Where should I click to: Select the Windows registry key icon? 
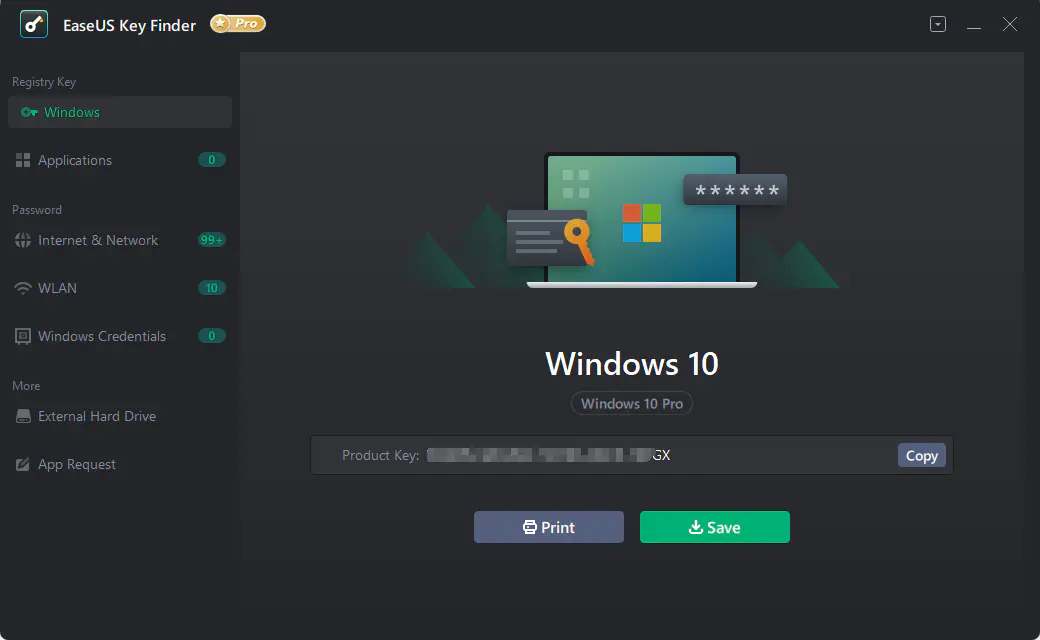tap(28, 112)
